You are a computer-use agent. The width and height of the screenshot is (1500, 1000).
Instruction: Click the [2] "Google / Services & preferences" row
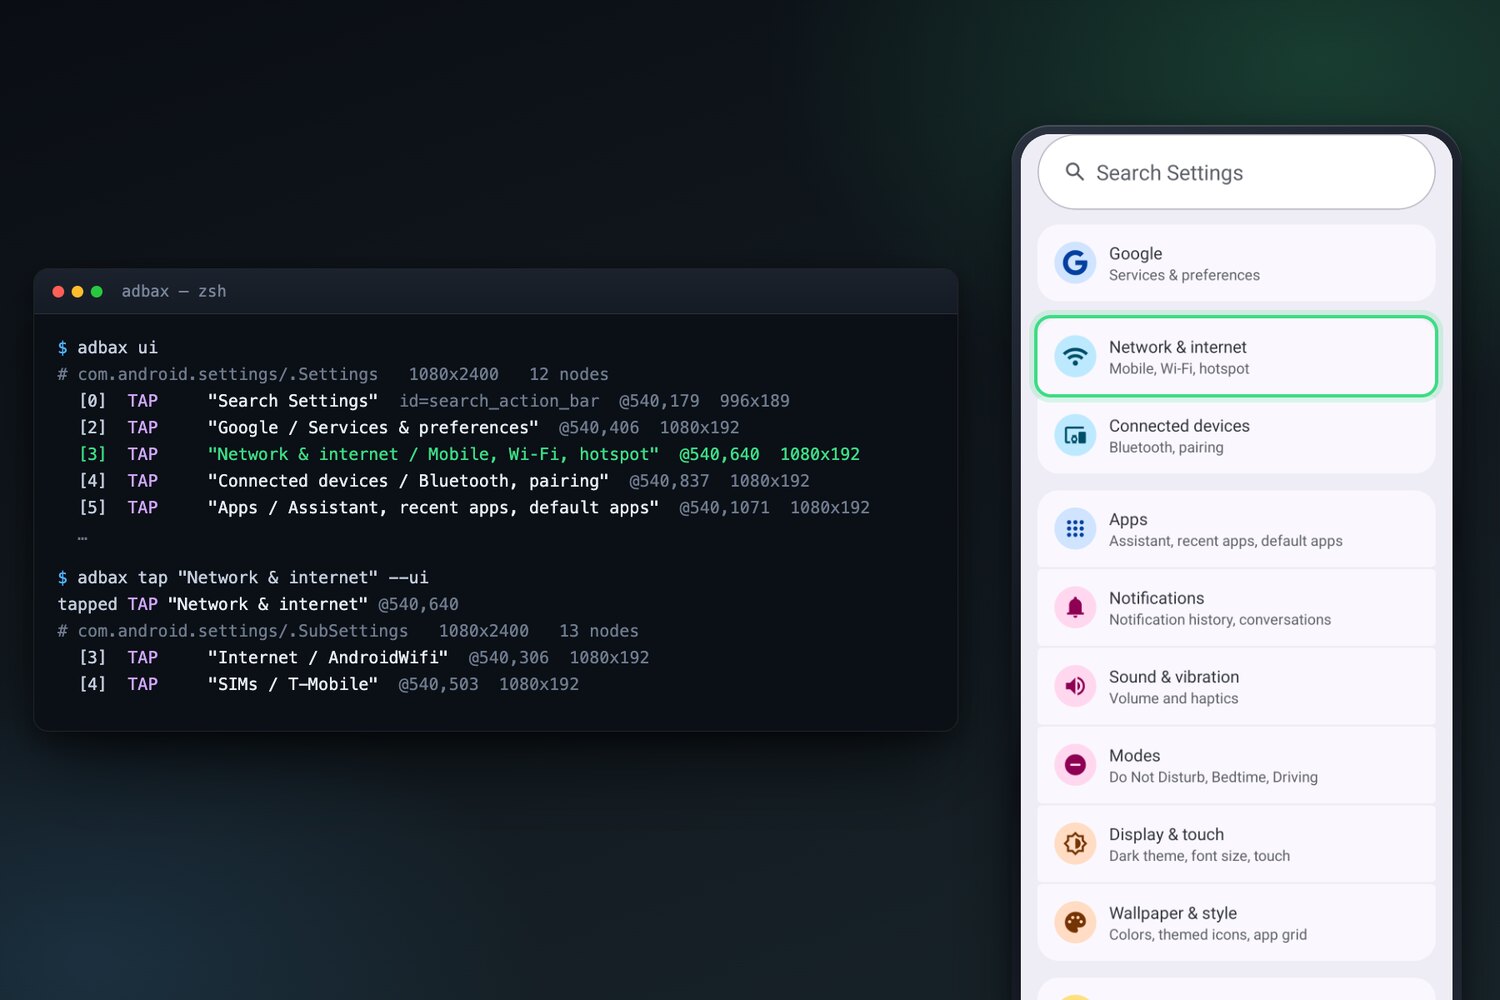point(409,427)
